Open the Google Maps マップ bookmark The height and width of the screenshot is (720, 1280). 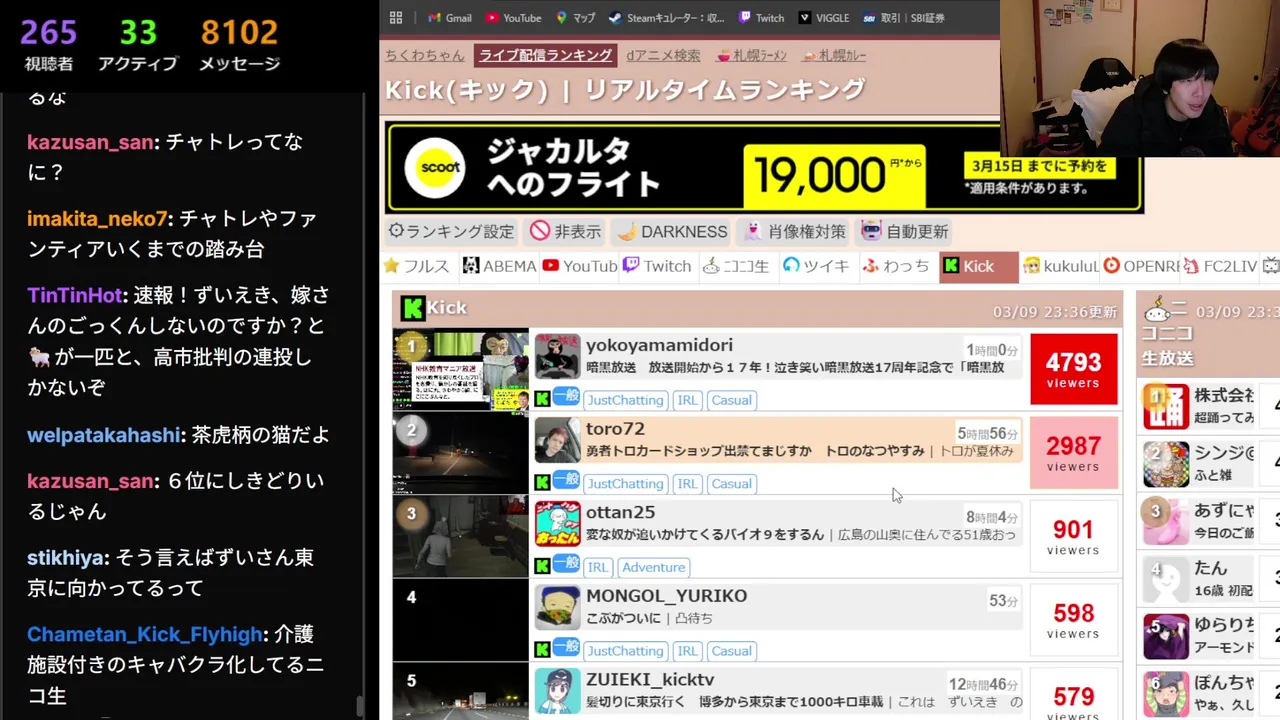[x=575, y=18]
